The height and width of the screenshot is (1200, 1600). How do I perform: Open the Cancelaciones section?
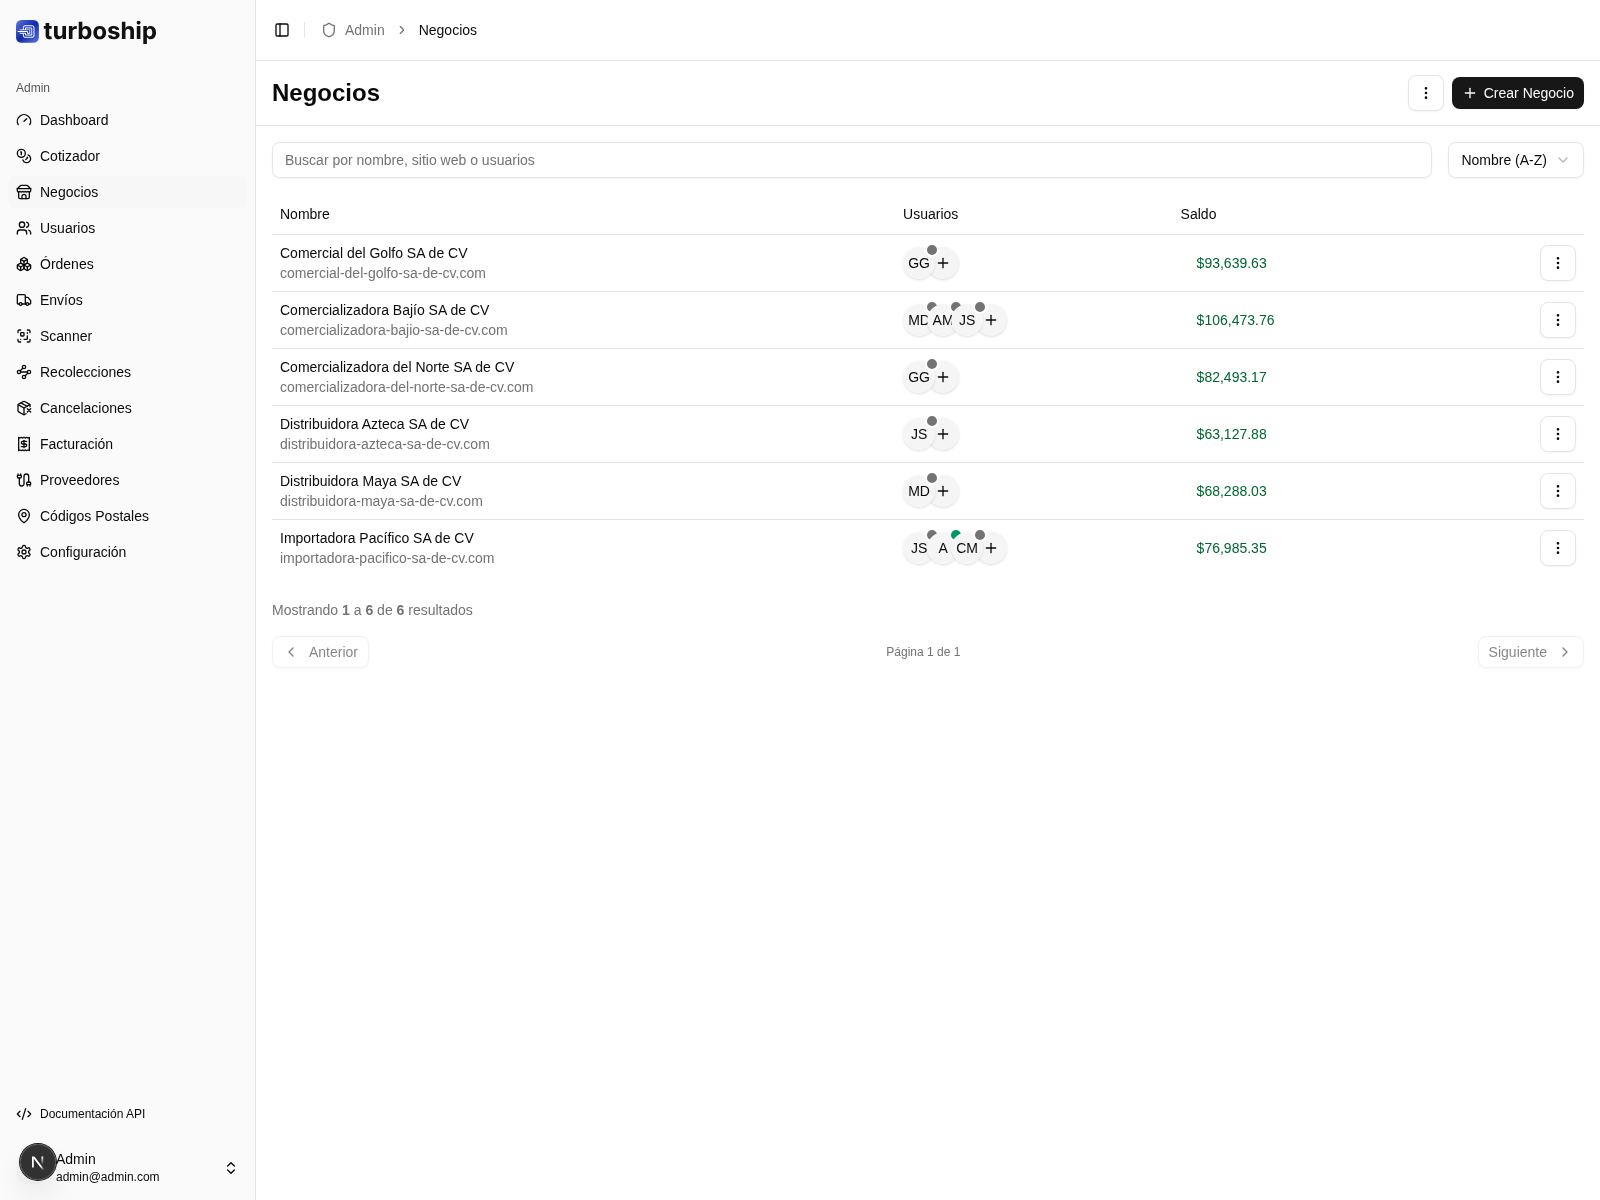click(x=85, y=408)
